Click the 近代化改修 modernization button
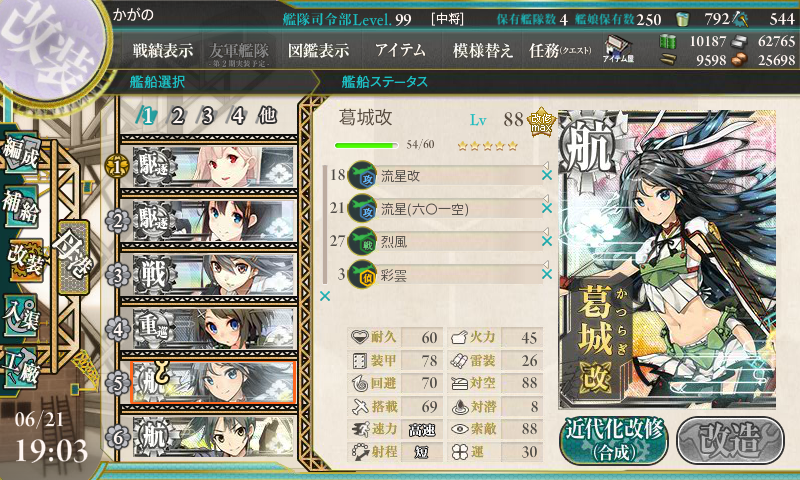This screenshot has width=800, height=480. tap(614, 441)
